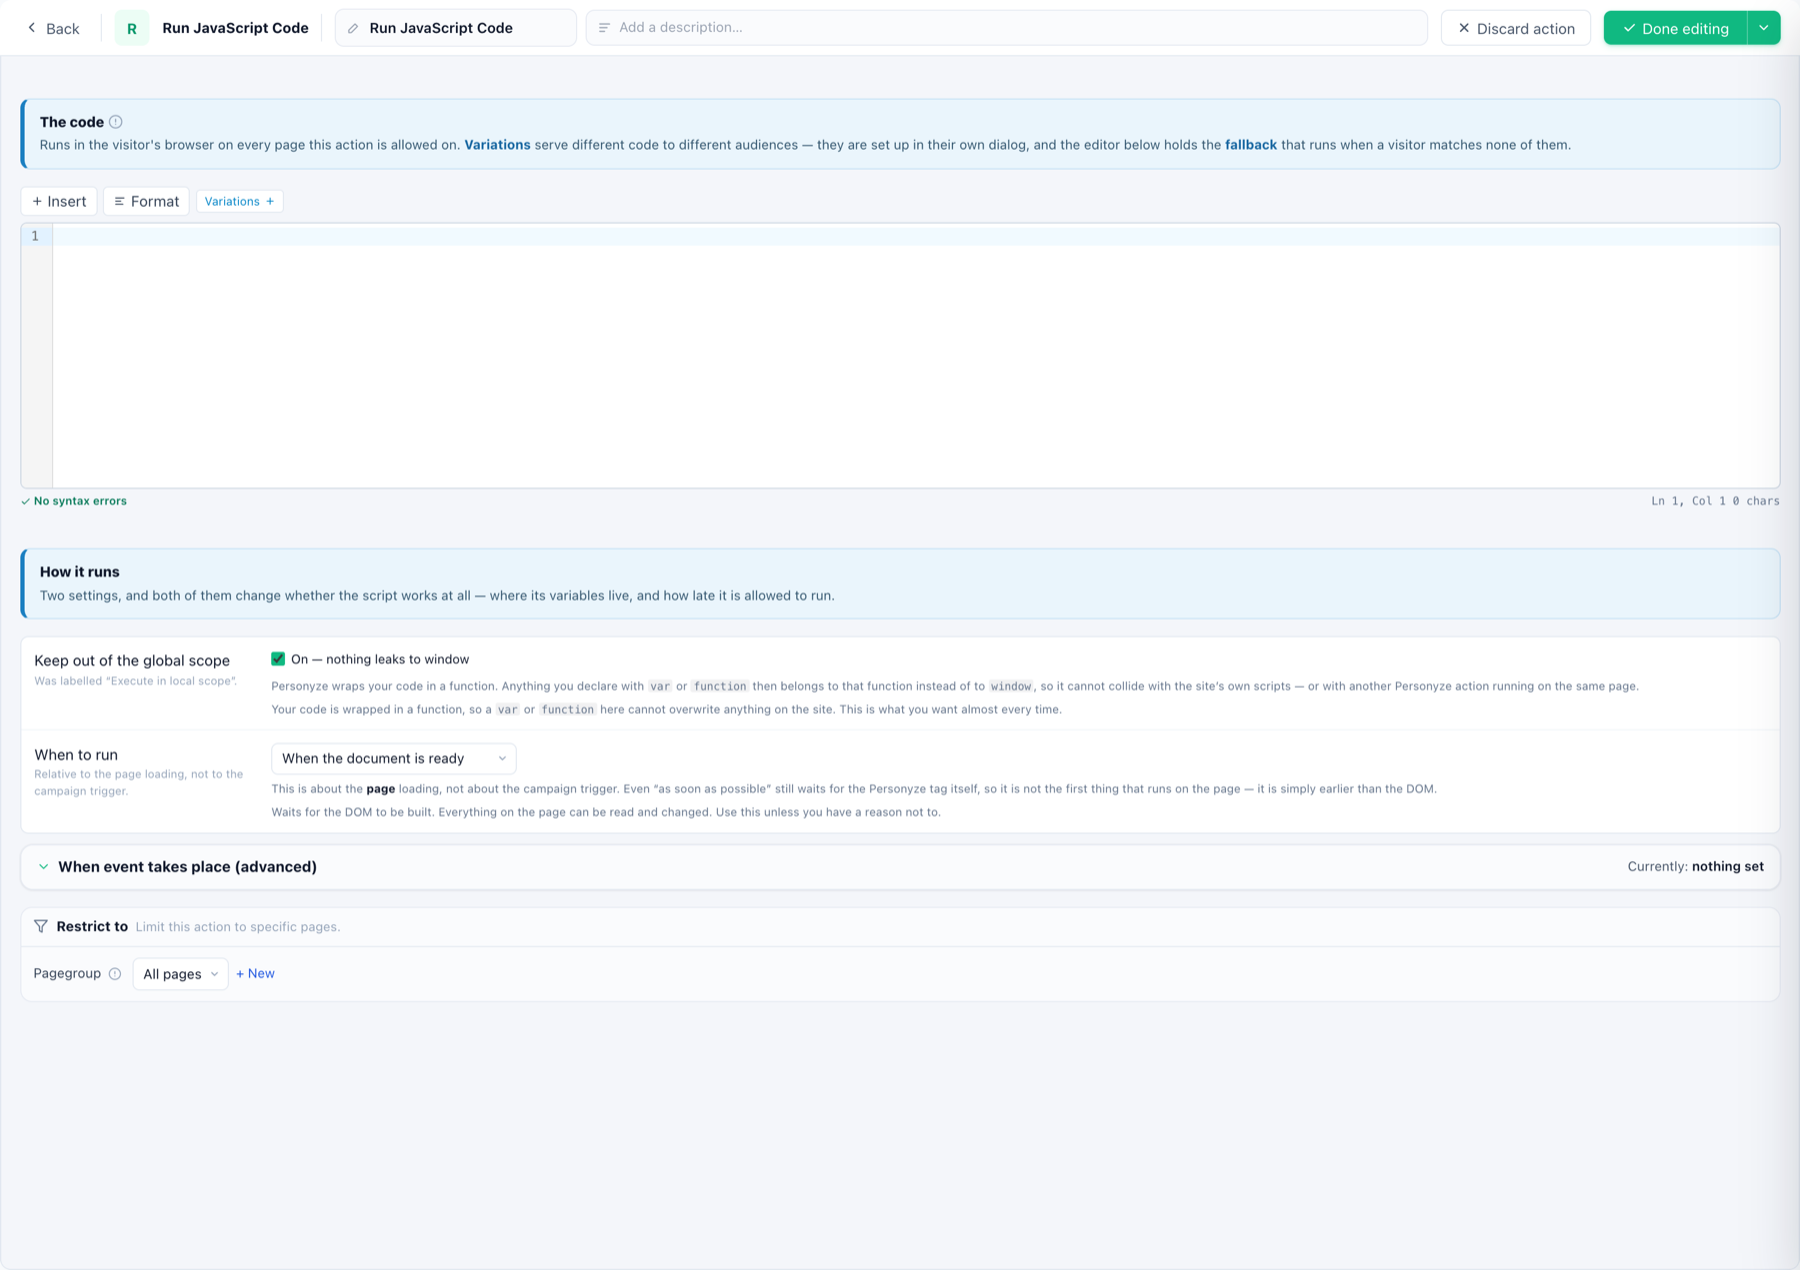The width and height of the screenshot is (1800, 1270).
Task: Uncheck nothing leaks to window checkbox
Action: pyautogui.click(x=278, y=659)
